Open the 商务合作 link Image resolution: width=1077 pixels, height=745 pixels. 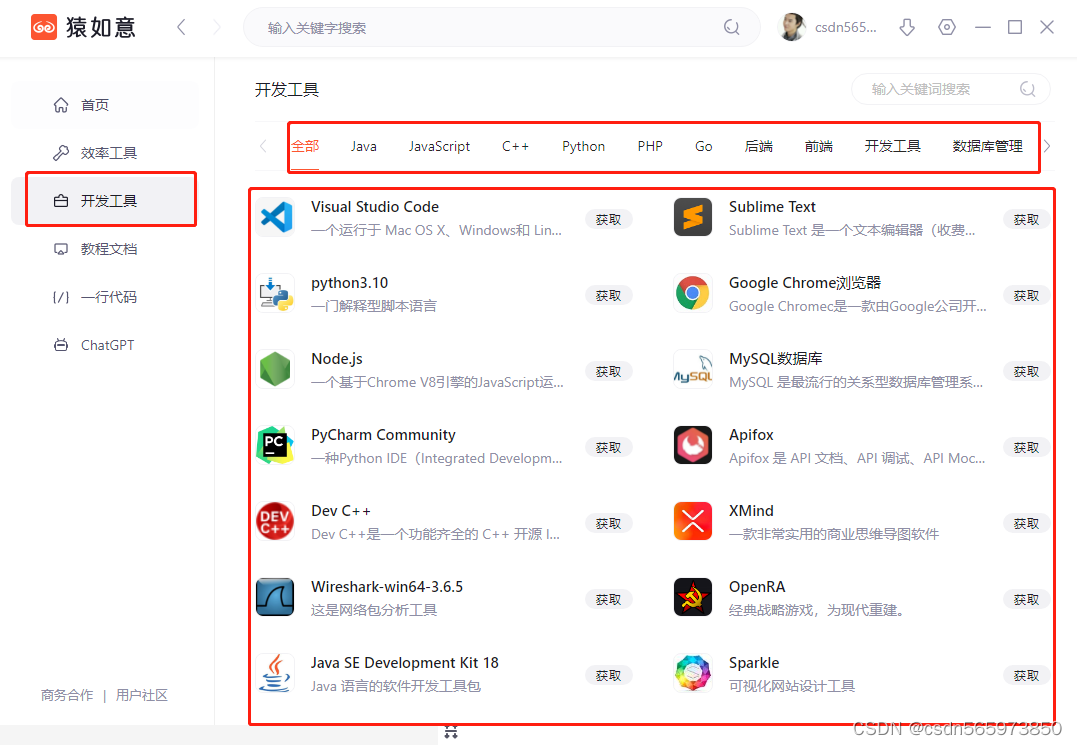coord(67,696)
